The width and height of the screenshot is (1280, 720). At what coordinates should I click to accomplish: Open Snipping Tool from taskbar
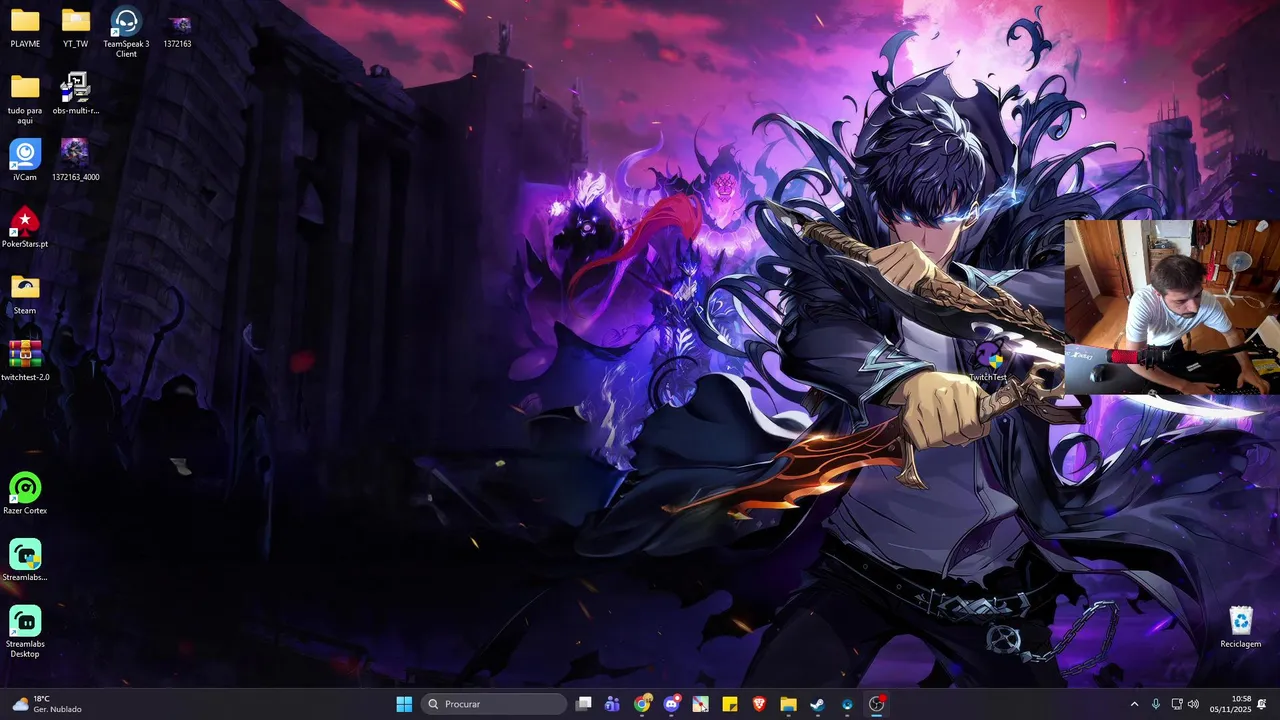(x=700, y=704)
